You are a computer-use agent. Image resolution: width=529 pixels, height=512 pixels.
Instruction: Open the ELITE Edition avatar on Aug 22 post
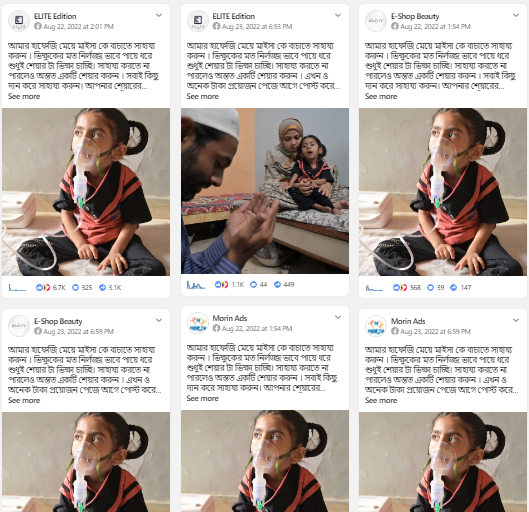click(x=19, y=21)
